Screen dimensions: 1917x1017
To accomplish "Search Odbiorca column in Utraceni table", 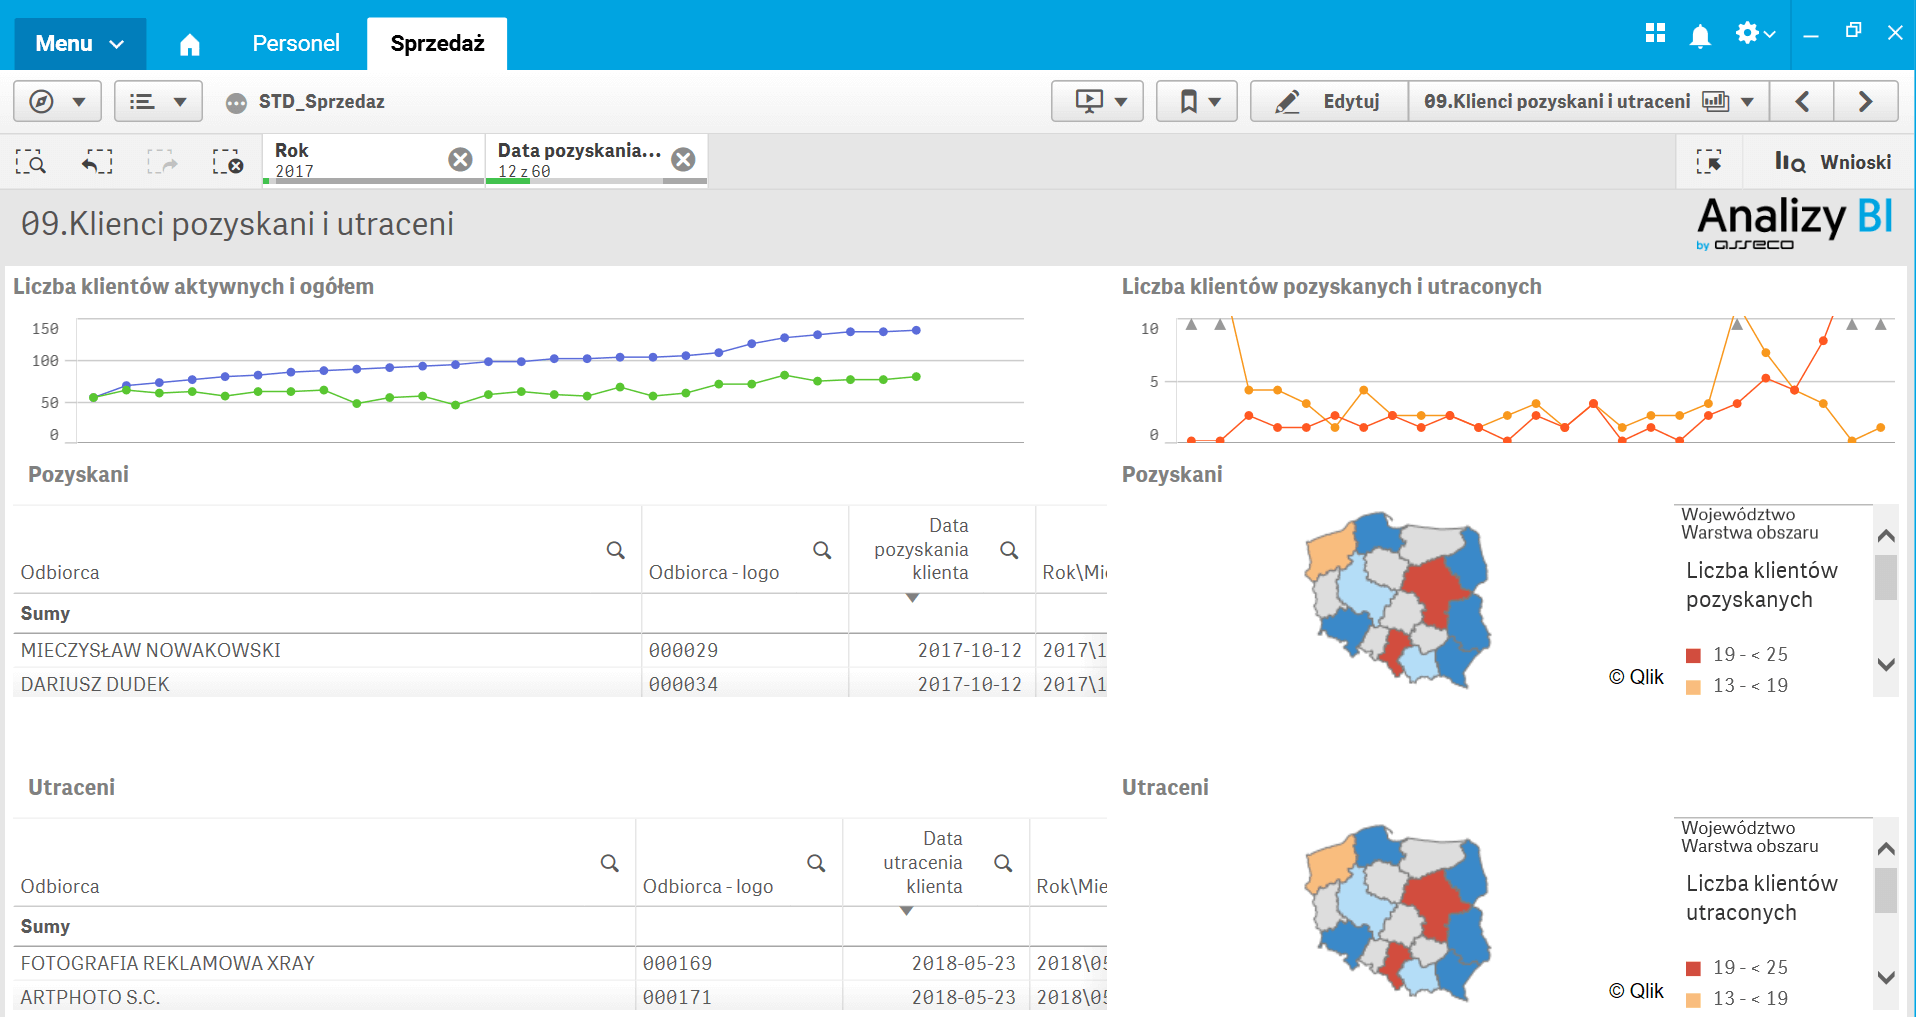I will 609,863.
